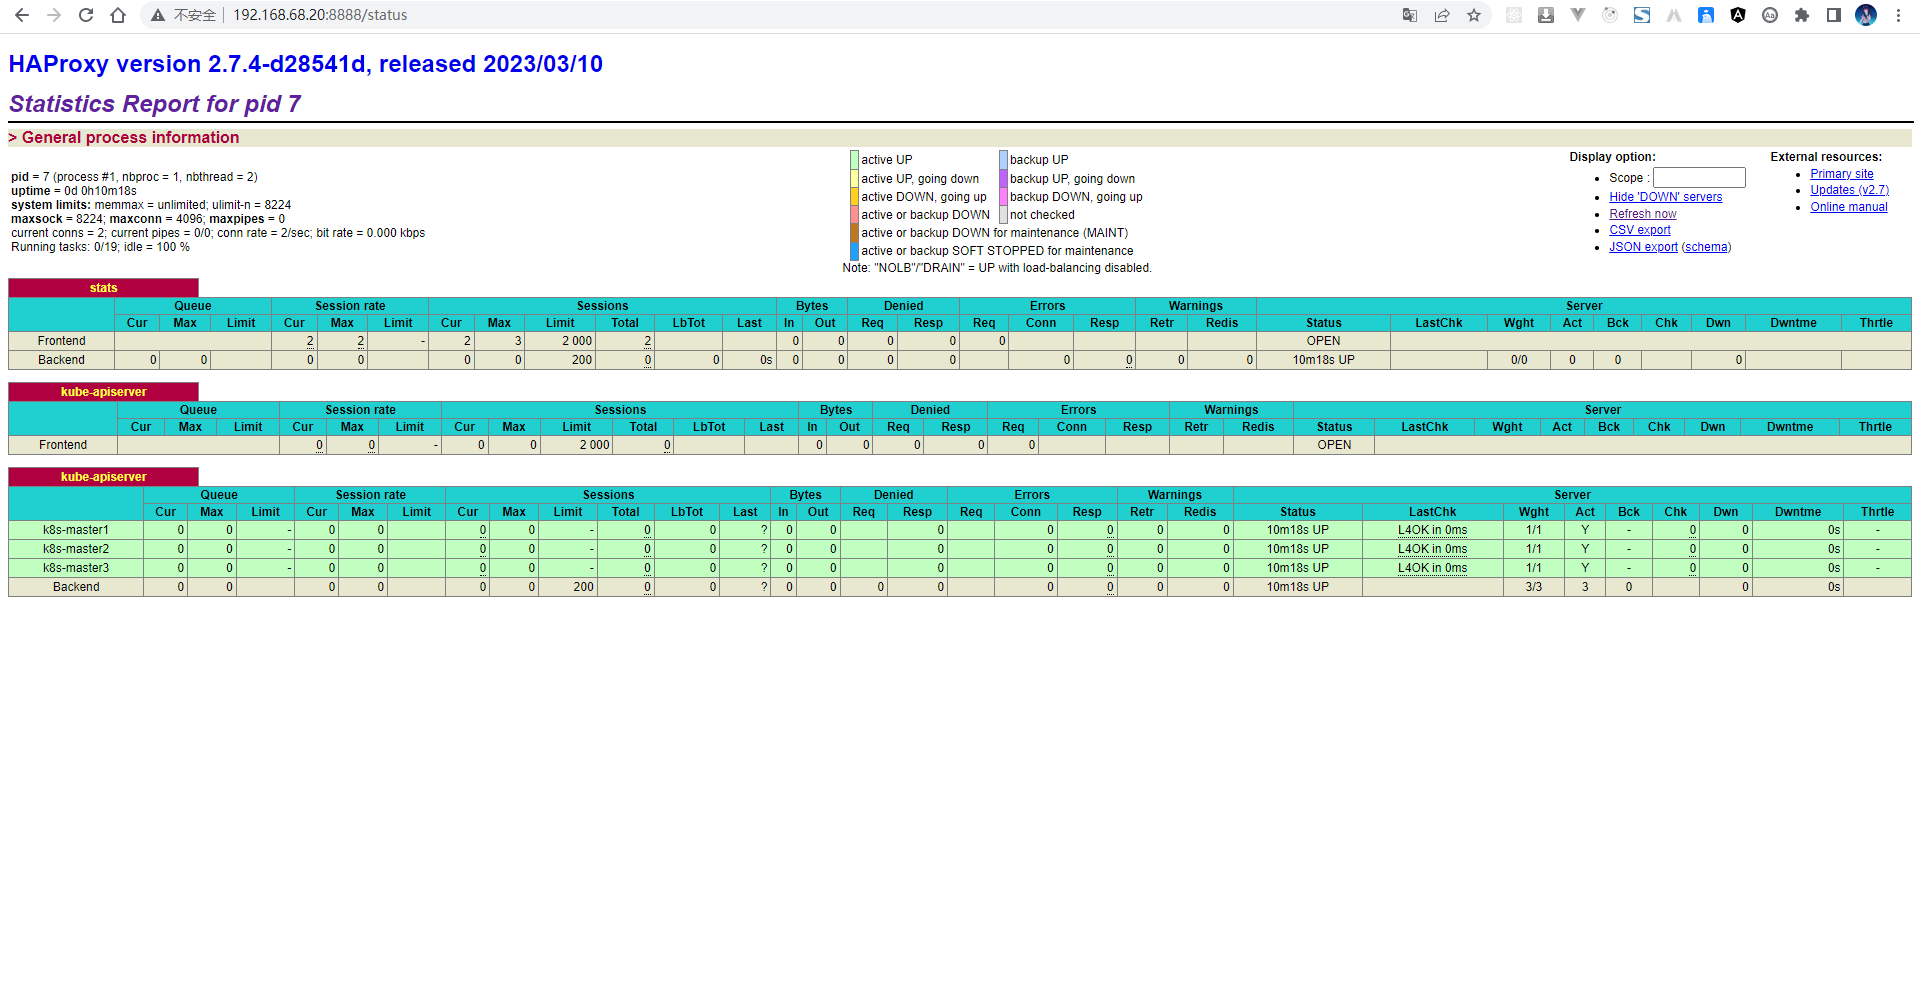The height and width of the screenshot is (995, 1920).
Task: Click the Refresh now link
Action: tap(1642, 214)
